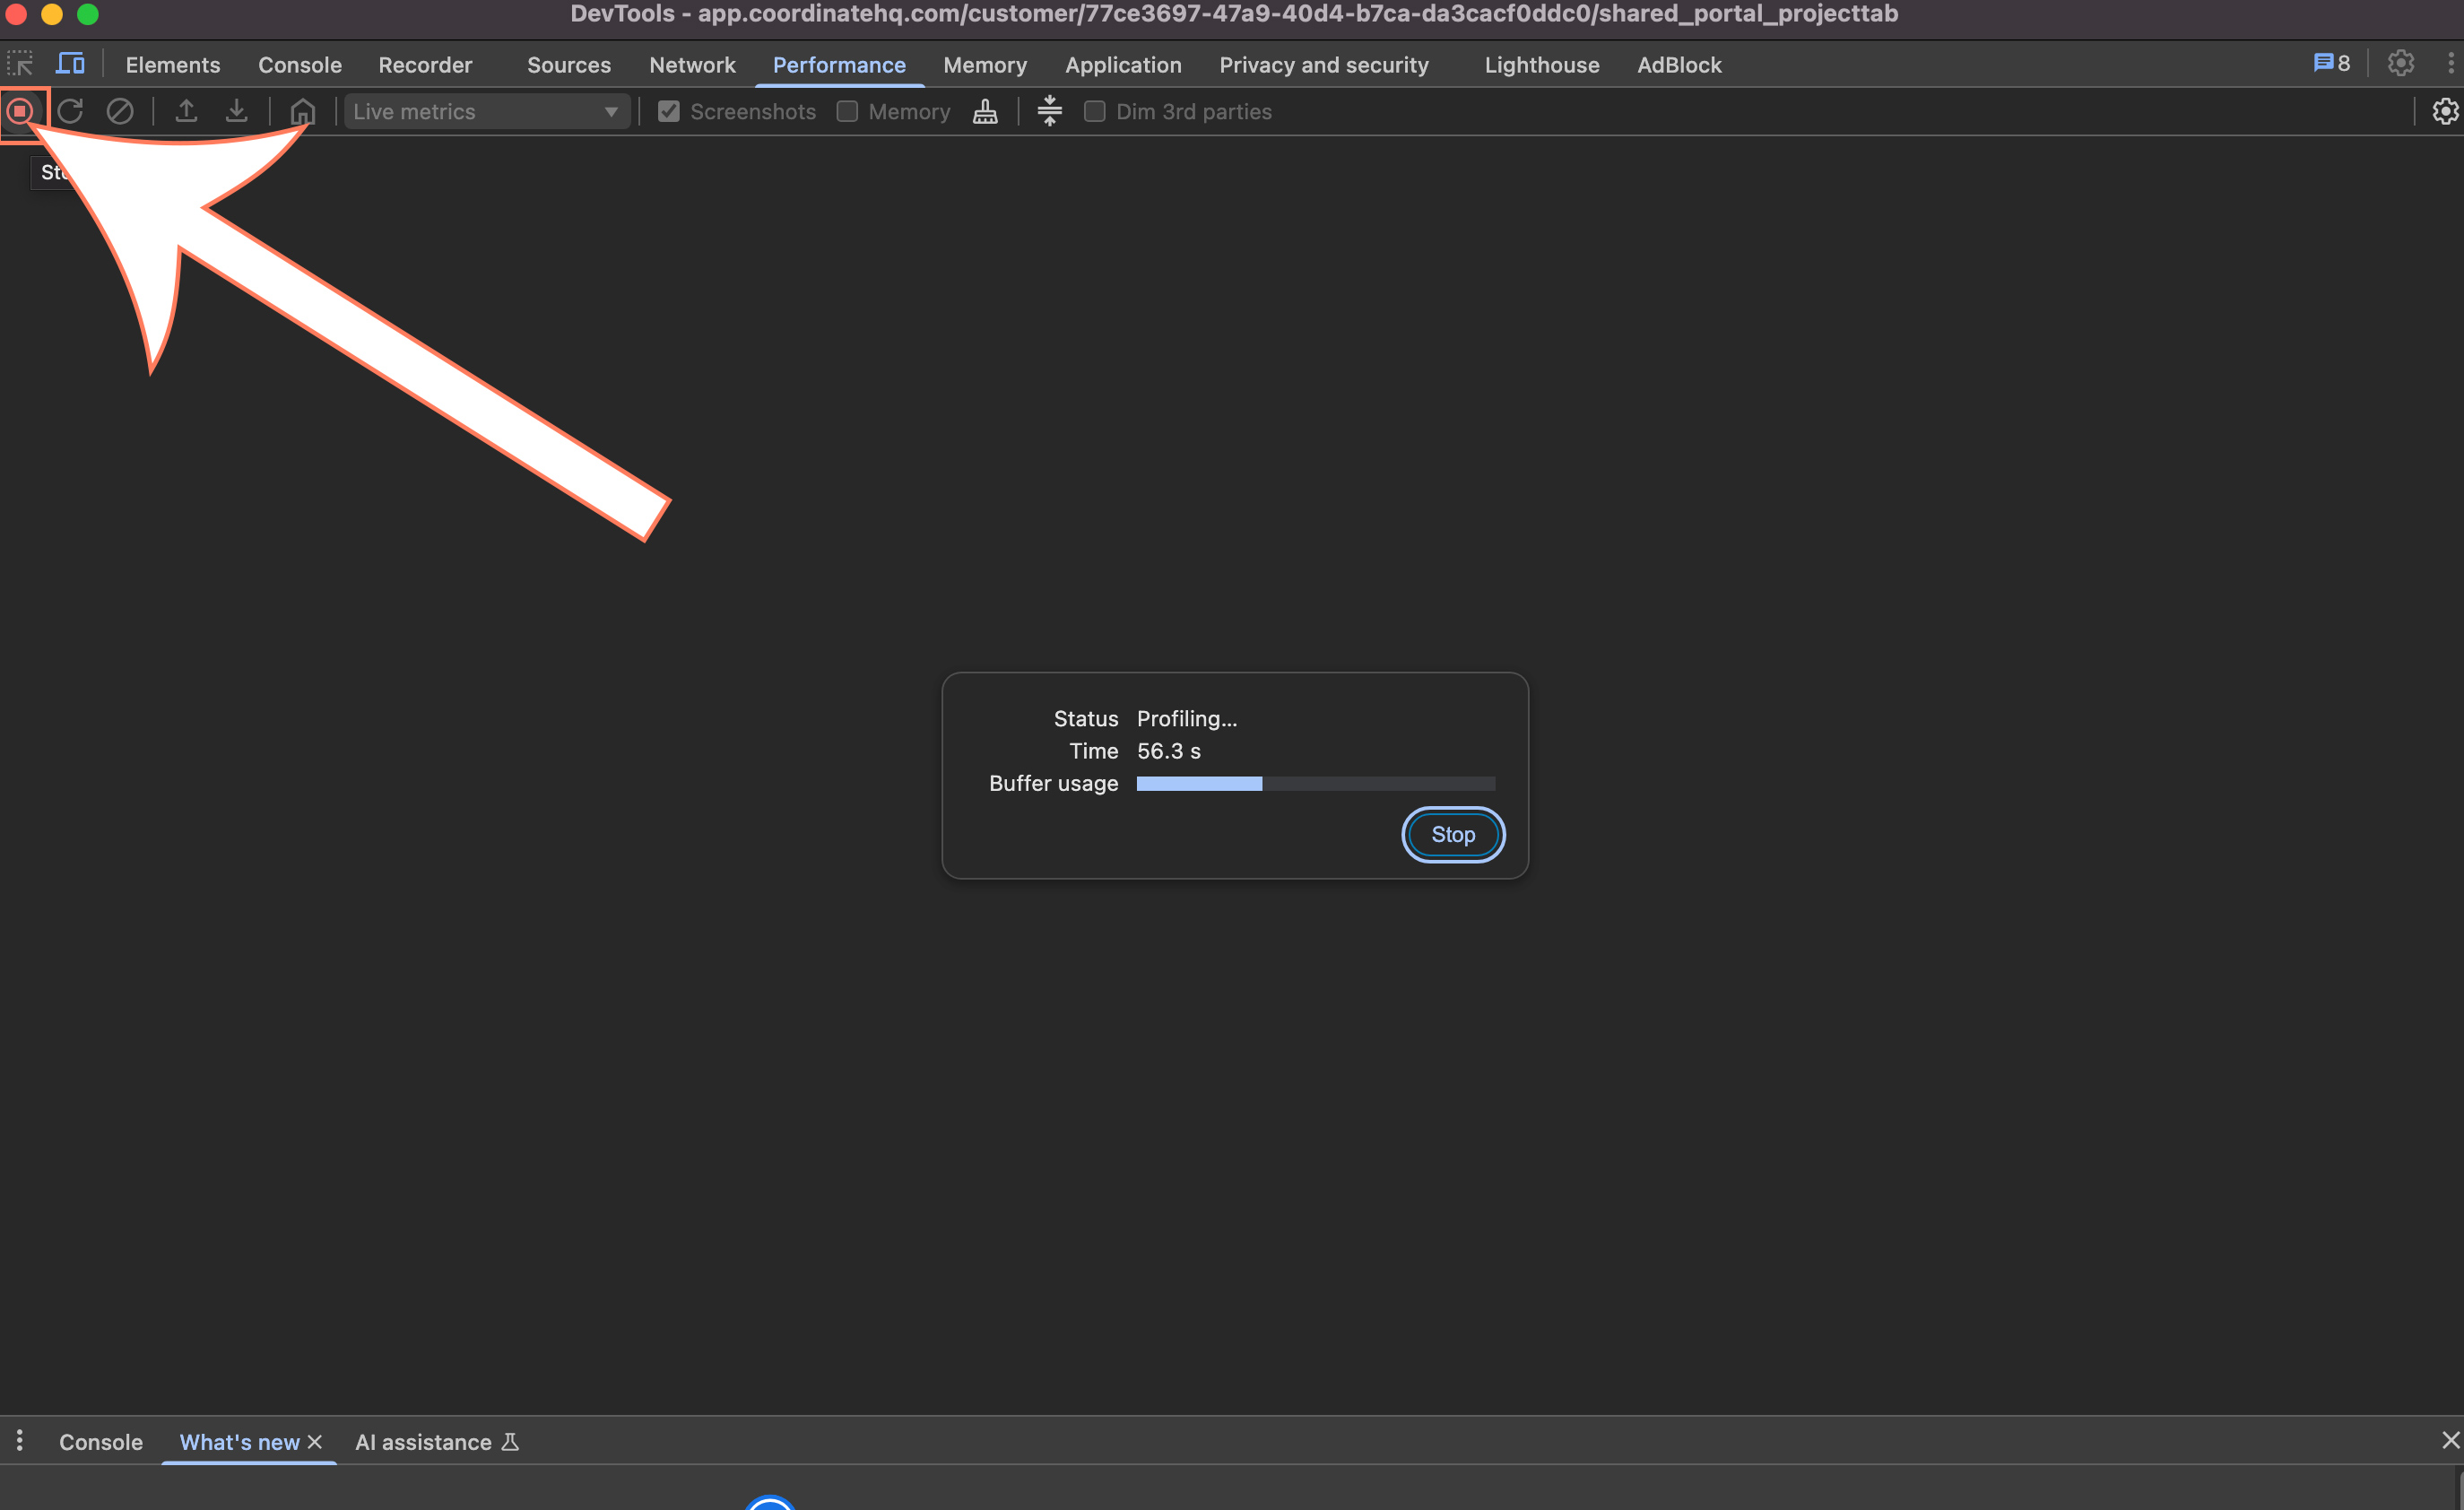This screenshot has width=2464, height=1510.
Task: Click the reload and record icon
Action: point(70,111)
